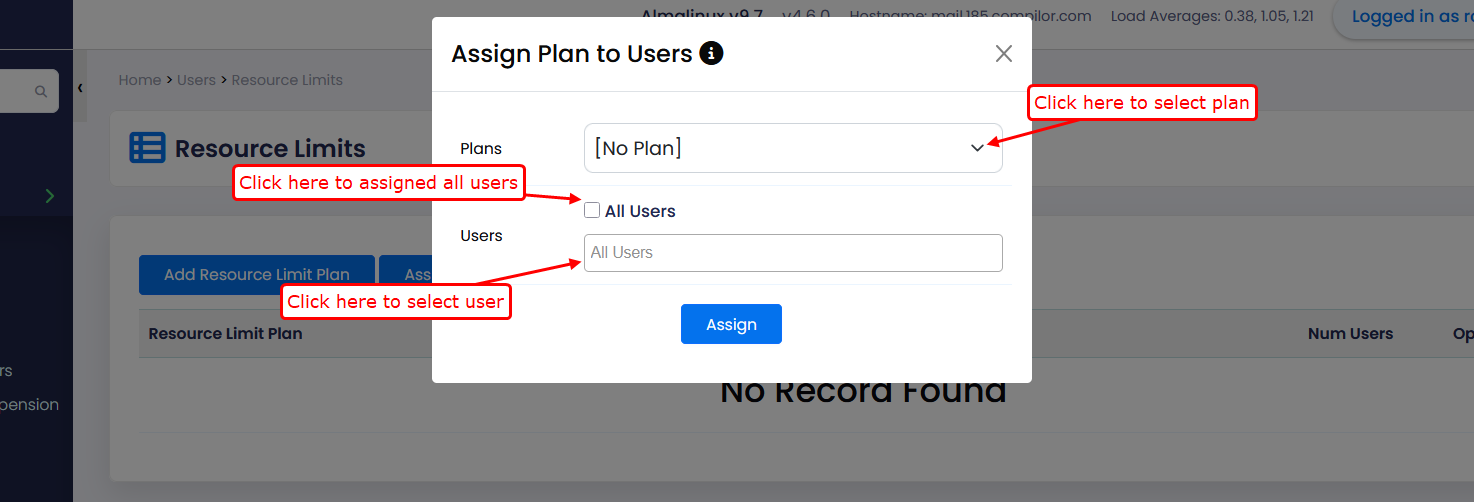
Task: Open Users from the breadcrumb trail
Action: point(196,80)
